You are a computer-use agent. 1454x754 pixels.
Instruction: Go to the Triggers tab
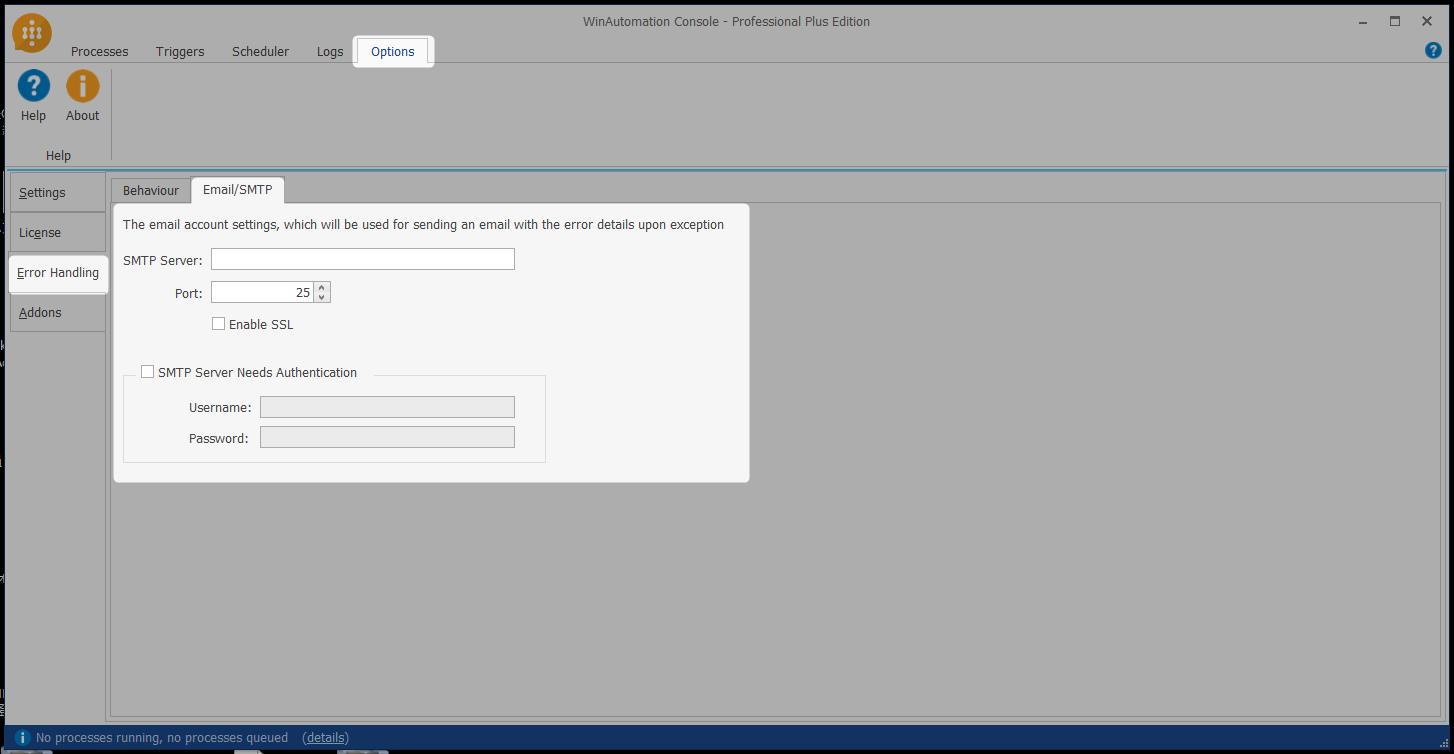pyautogui.click(x=180, y=52)
